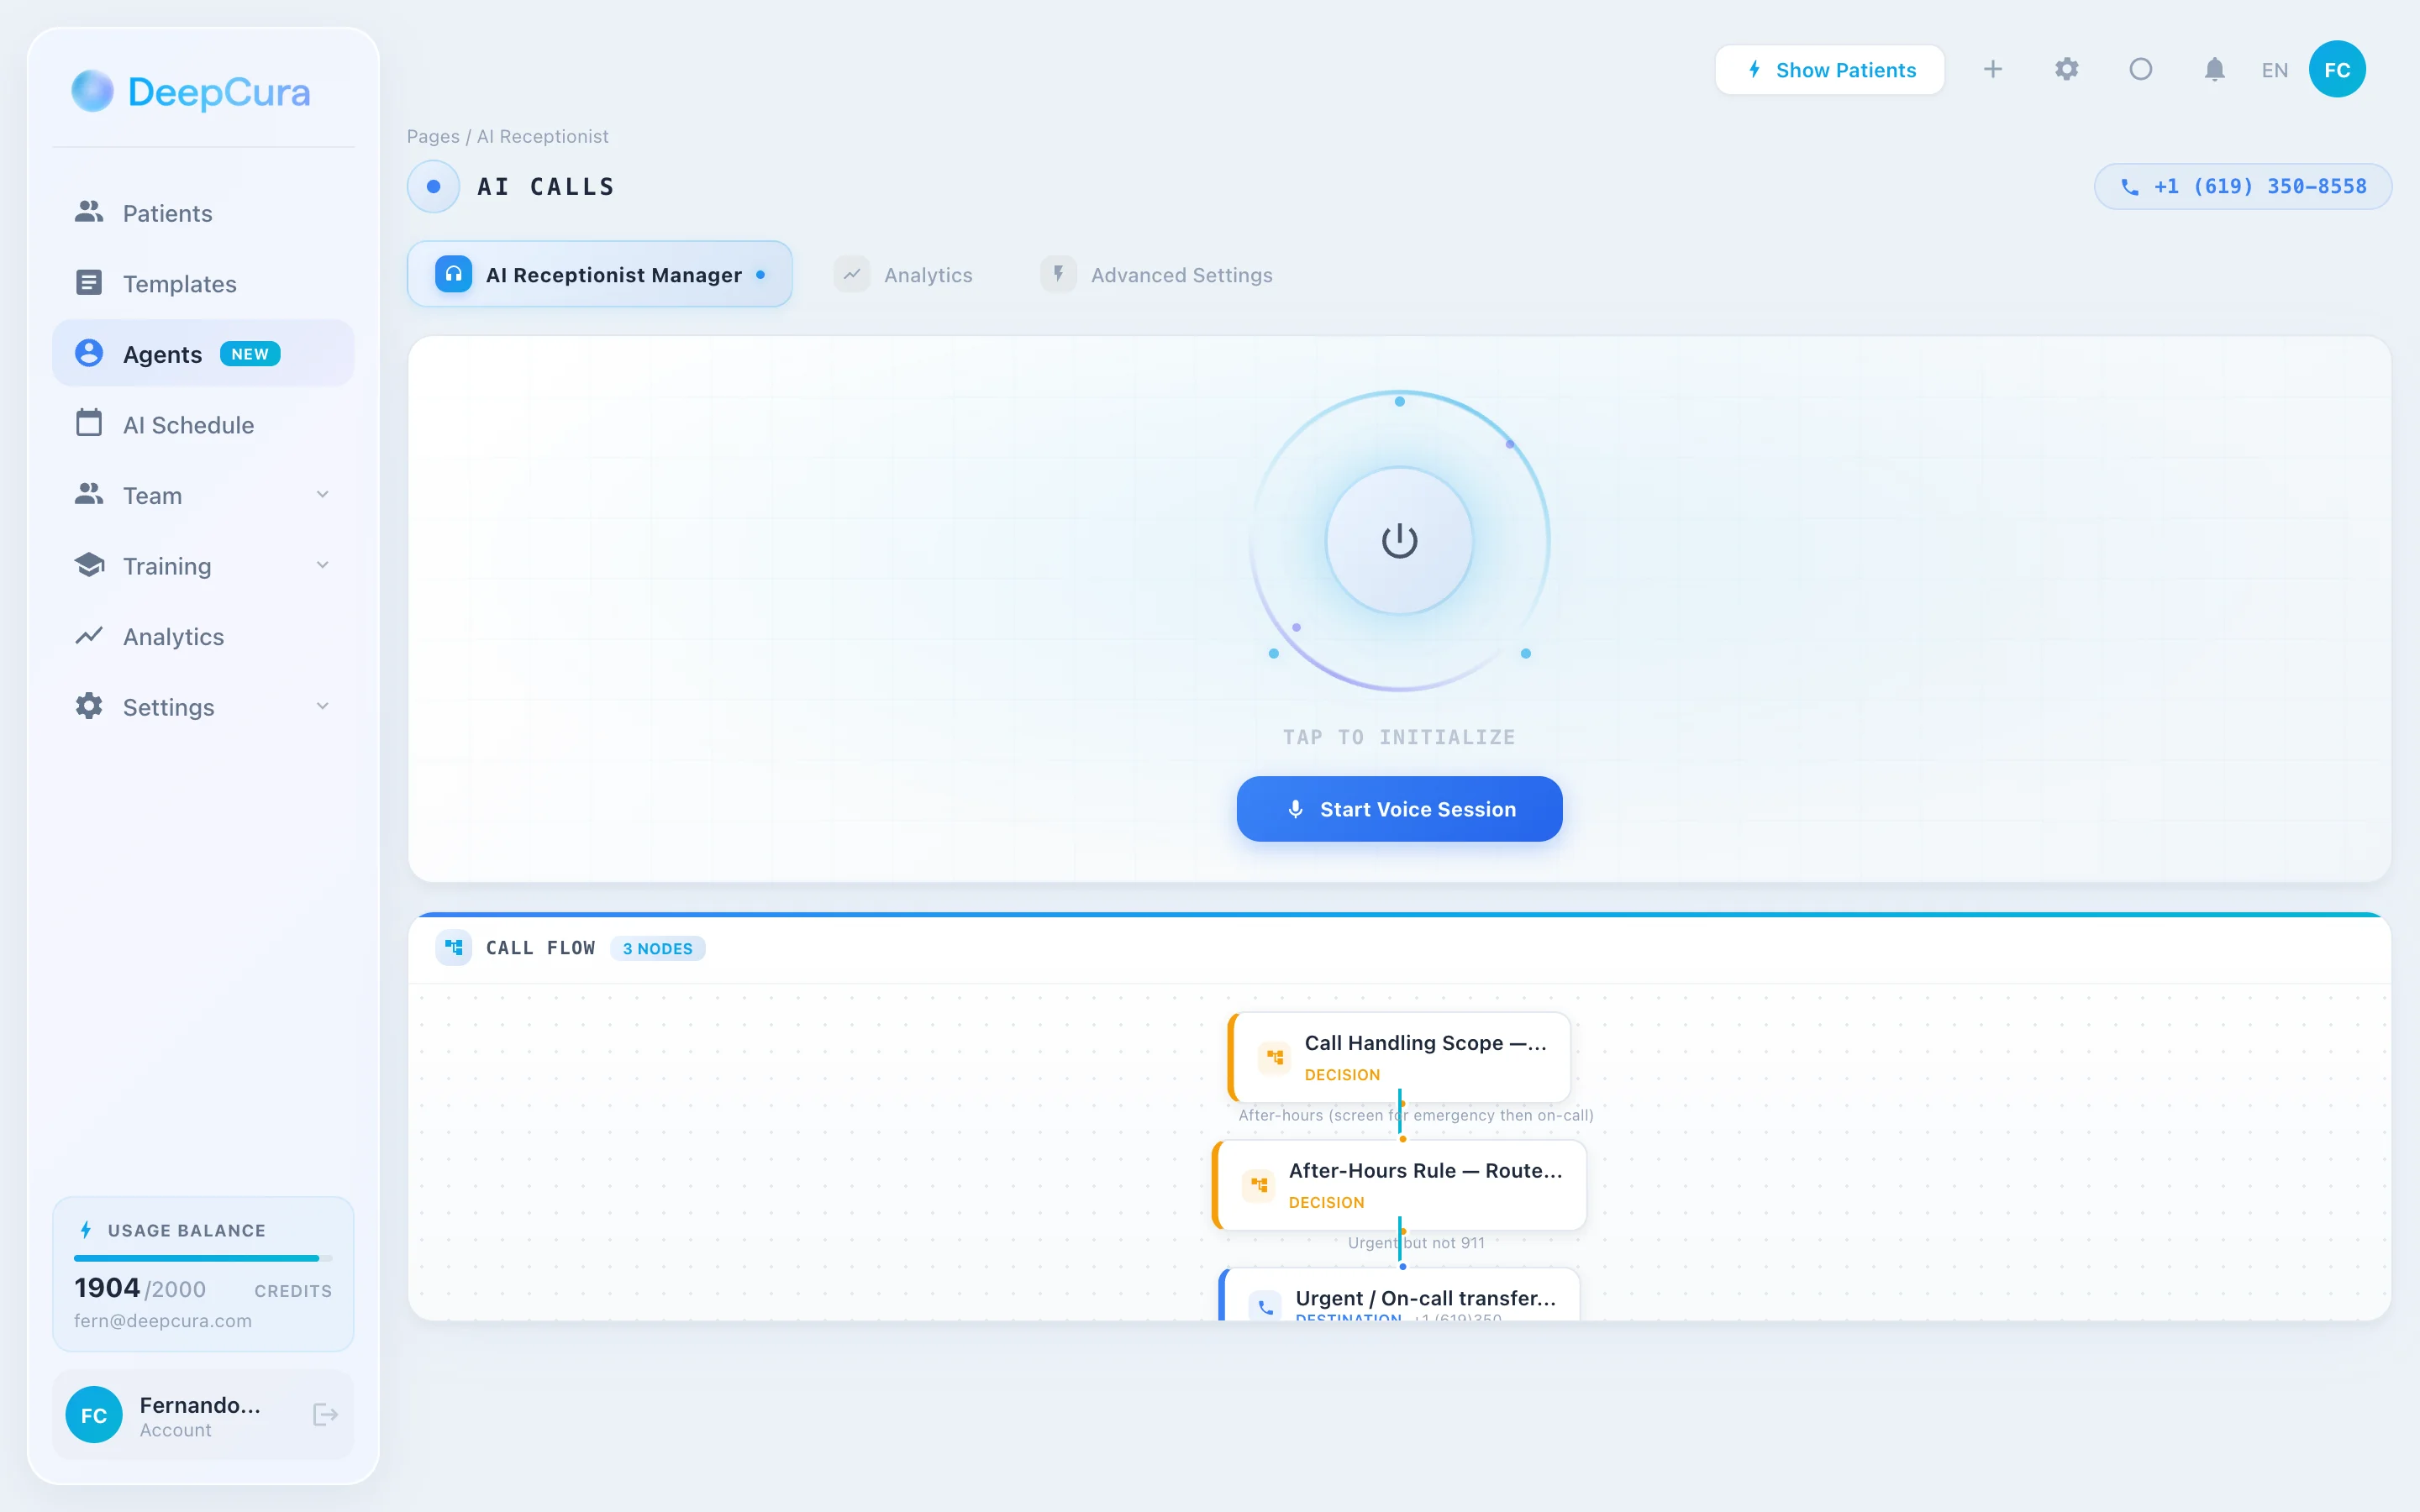
Task: Click the Call Flow node-graph icon
Action: [x=454, y=947]
